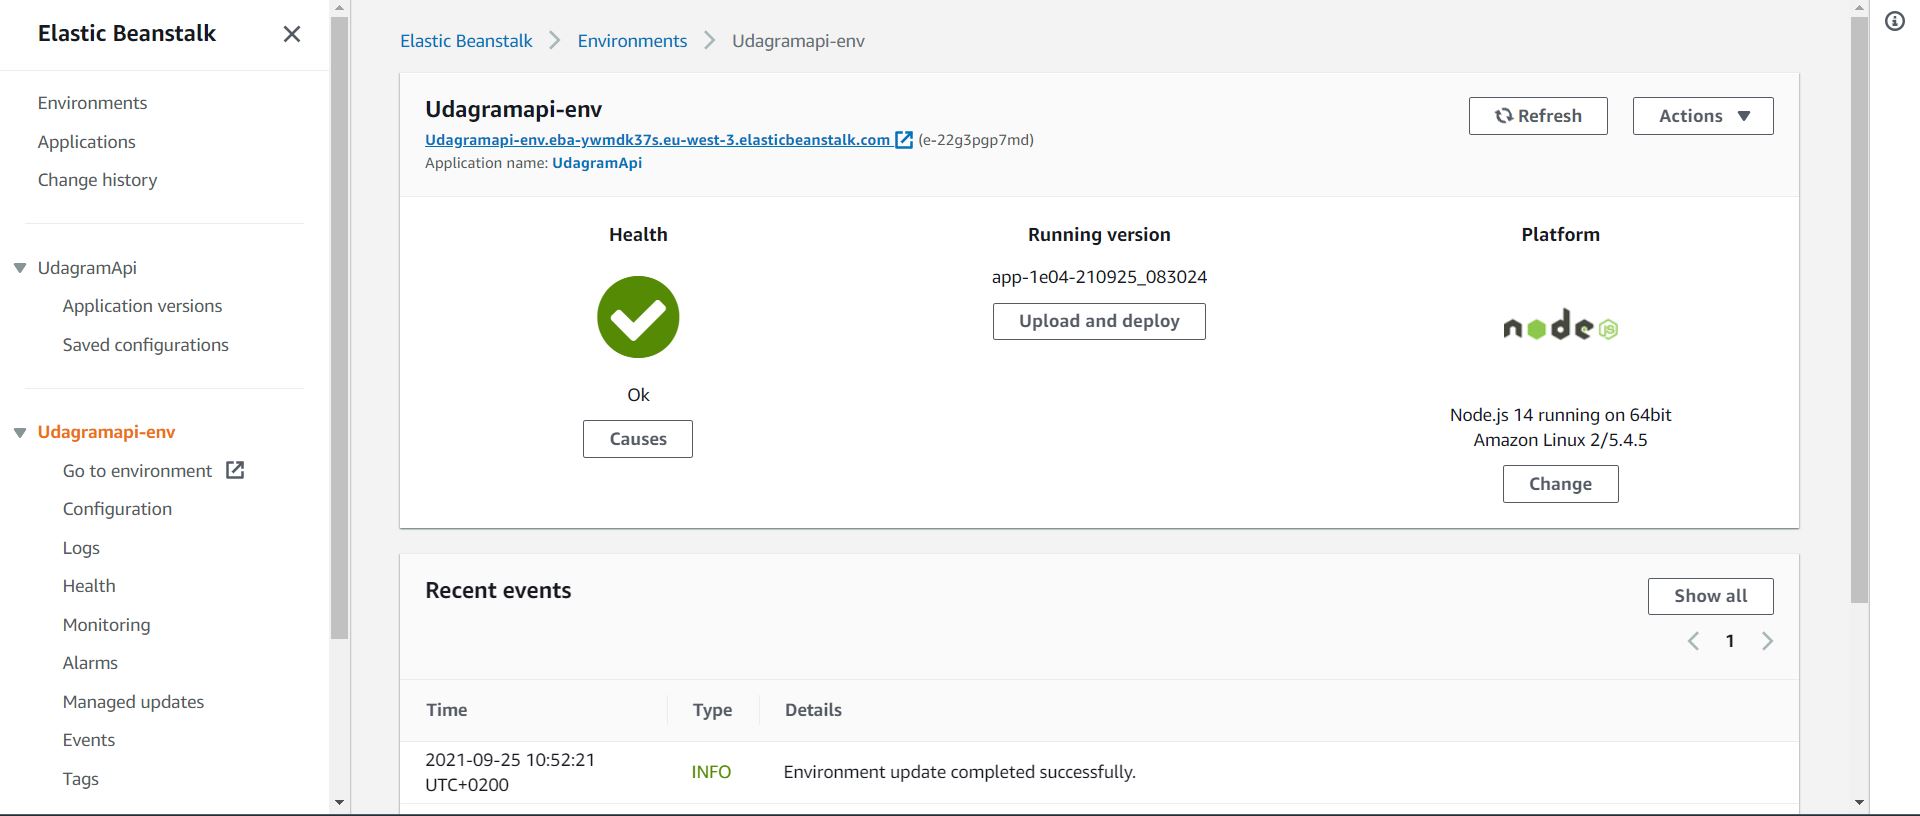1920x816 pixels.
Task: Open Saved configurations
Action: pyautogui.click(x=145, y=345)
